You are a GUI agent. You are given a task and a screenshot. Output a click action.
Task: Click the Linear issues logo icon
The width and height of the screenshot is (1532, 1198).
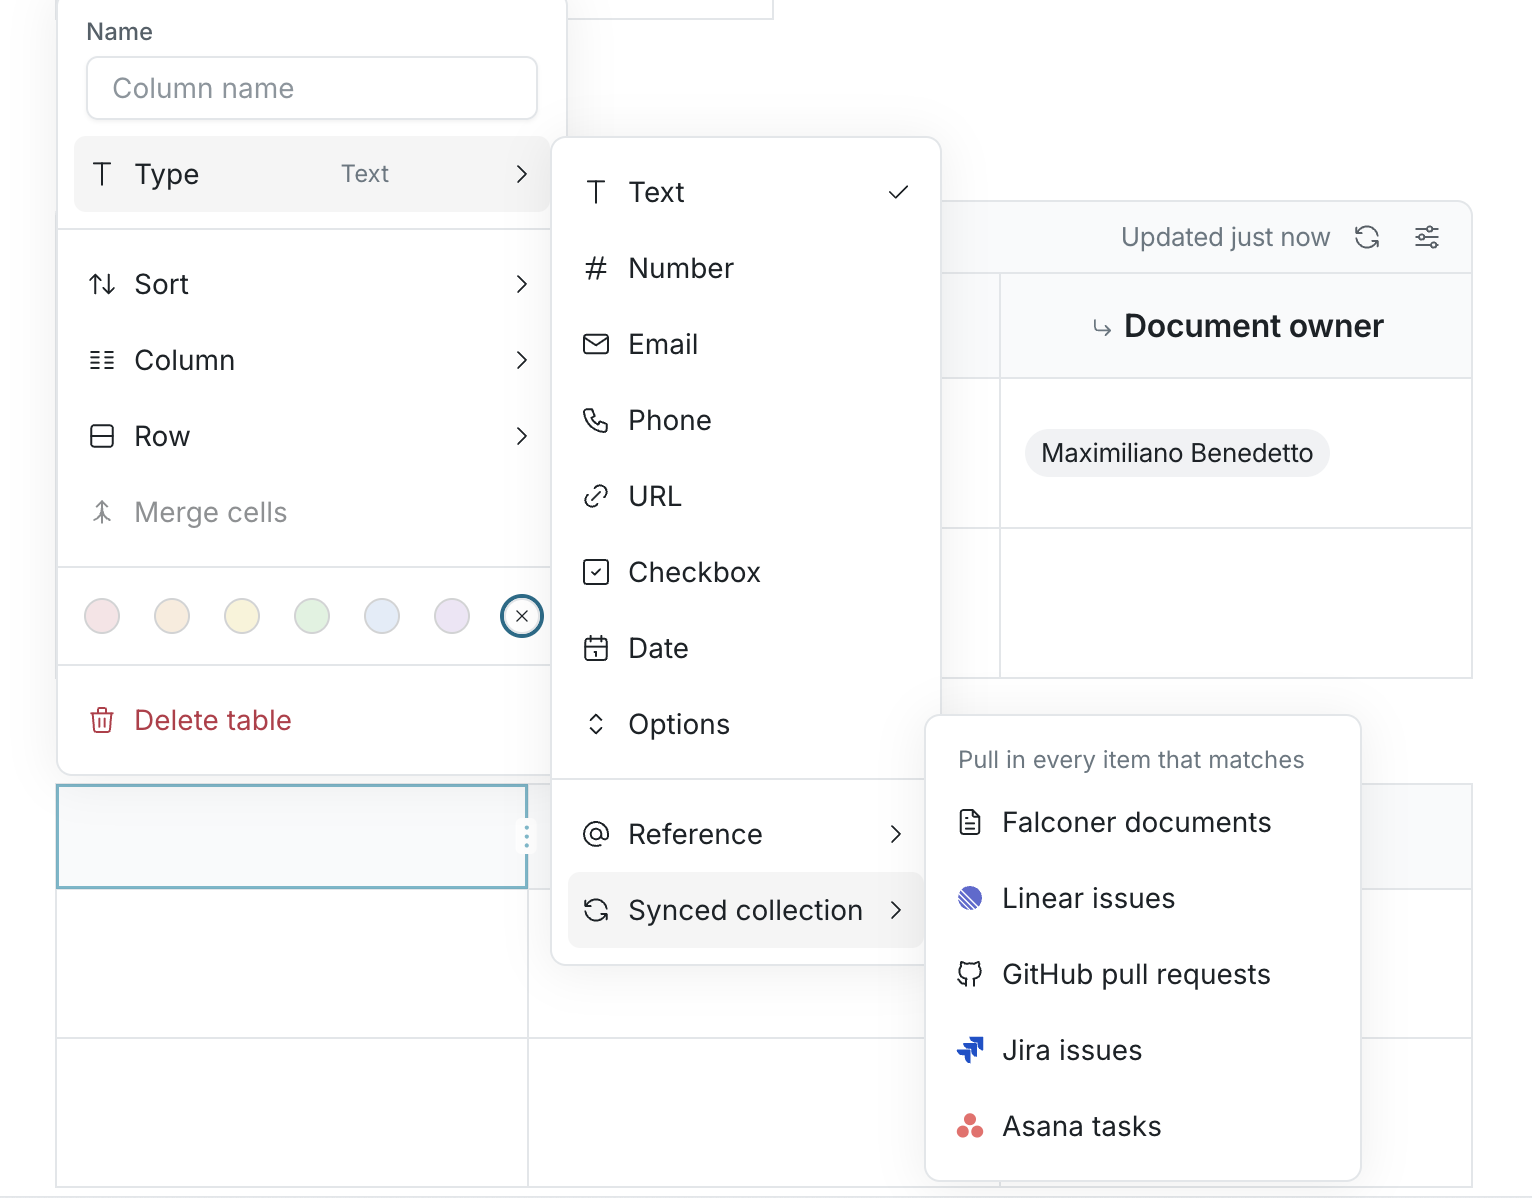(x=970, y=898)
